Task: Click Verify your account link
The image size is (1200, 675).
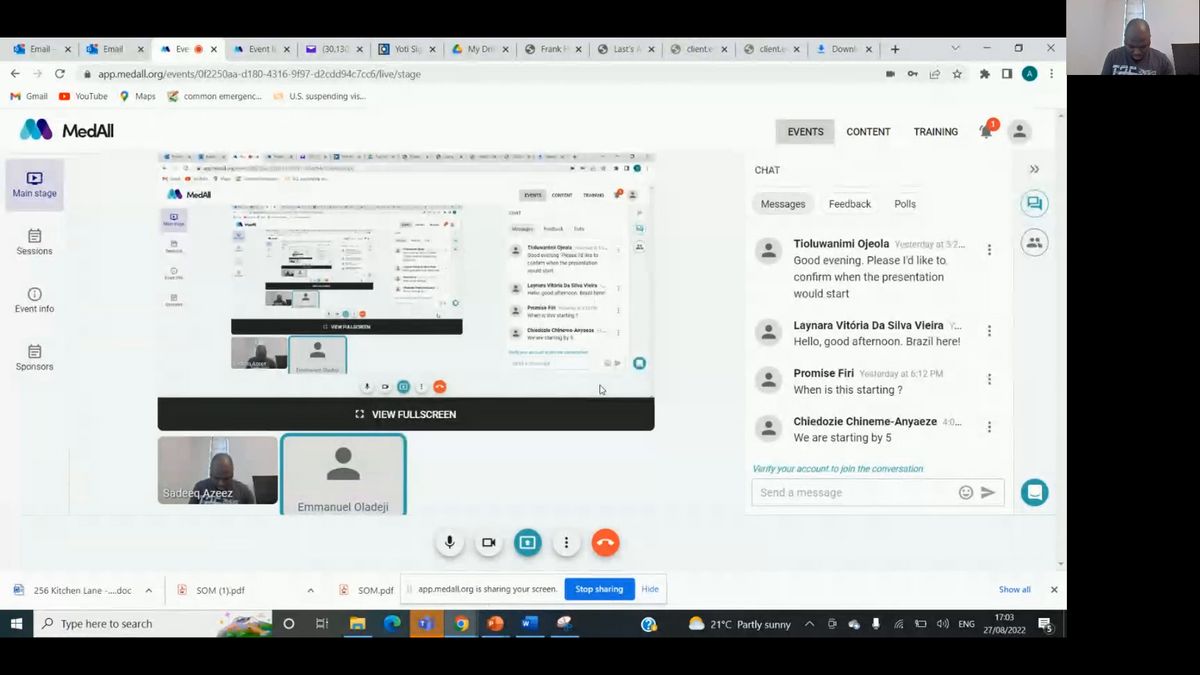Action: coord(838,468)
